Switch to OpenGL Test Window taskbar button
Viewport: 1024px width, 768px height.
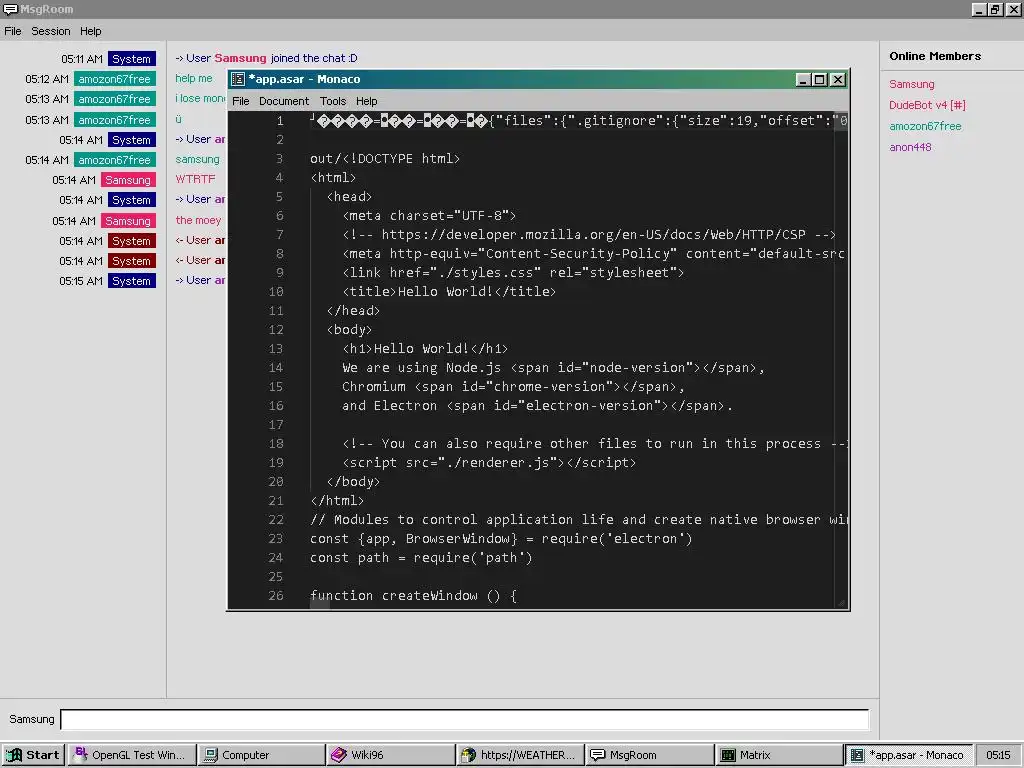point(132,755)
